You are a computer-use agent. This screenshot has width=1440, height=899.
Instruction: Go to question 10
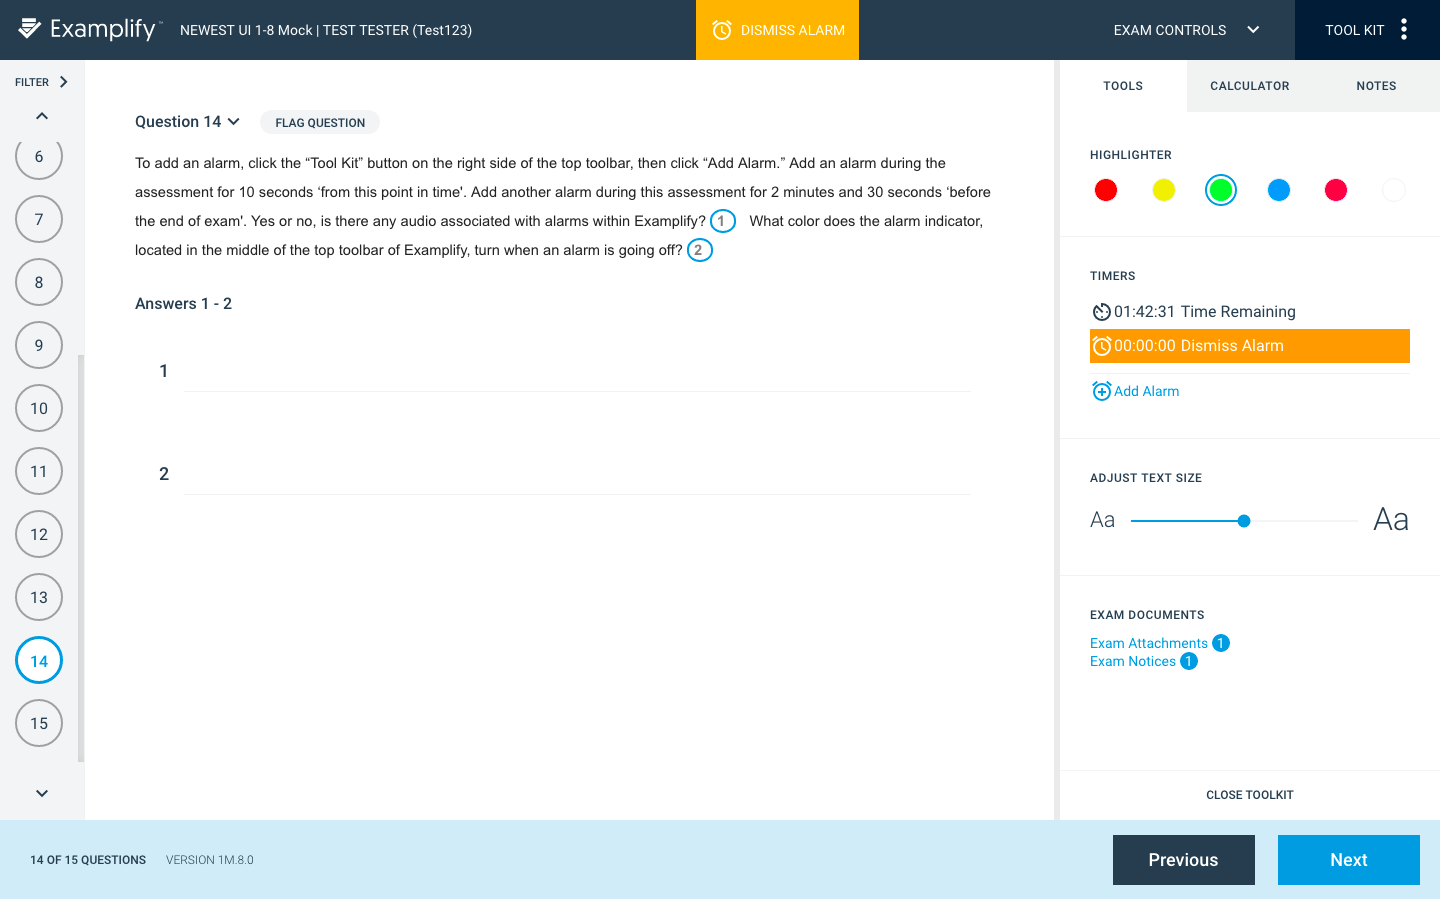pos(39,408)
